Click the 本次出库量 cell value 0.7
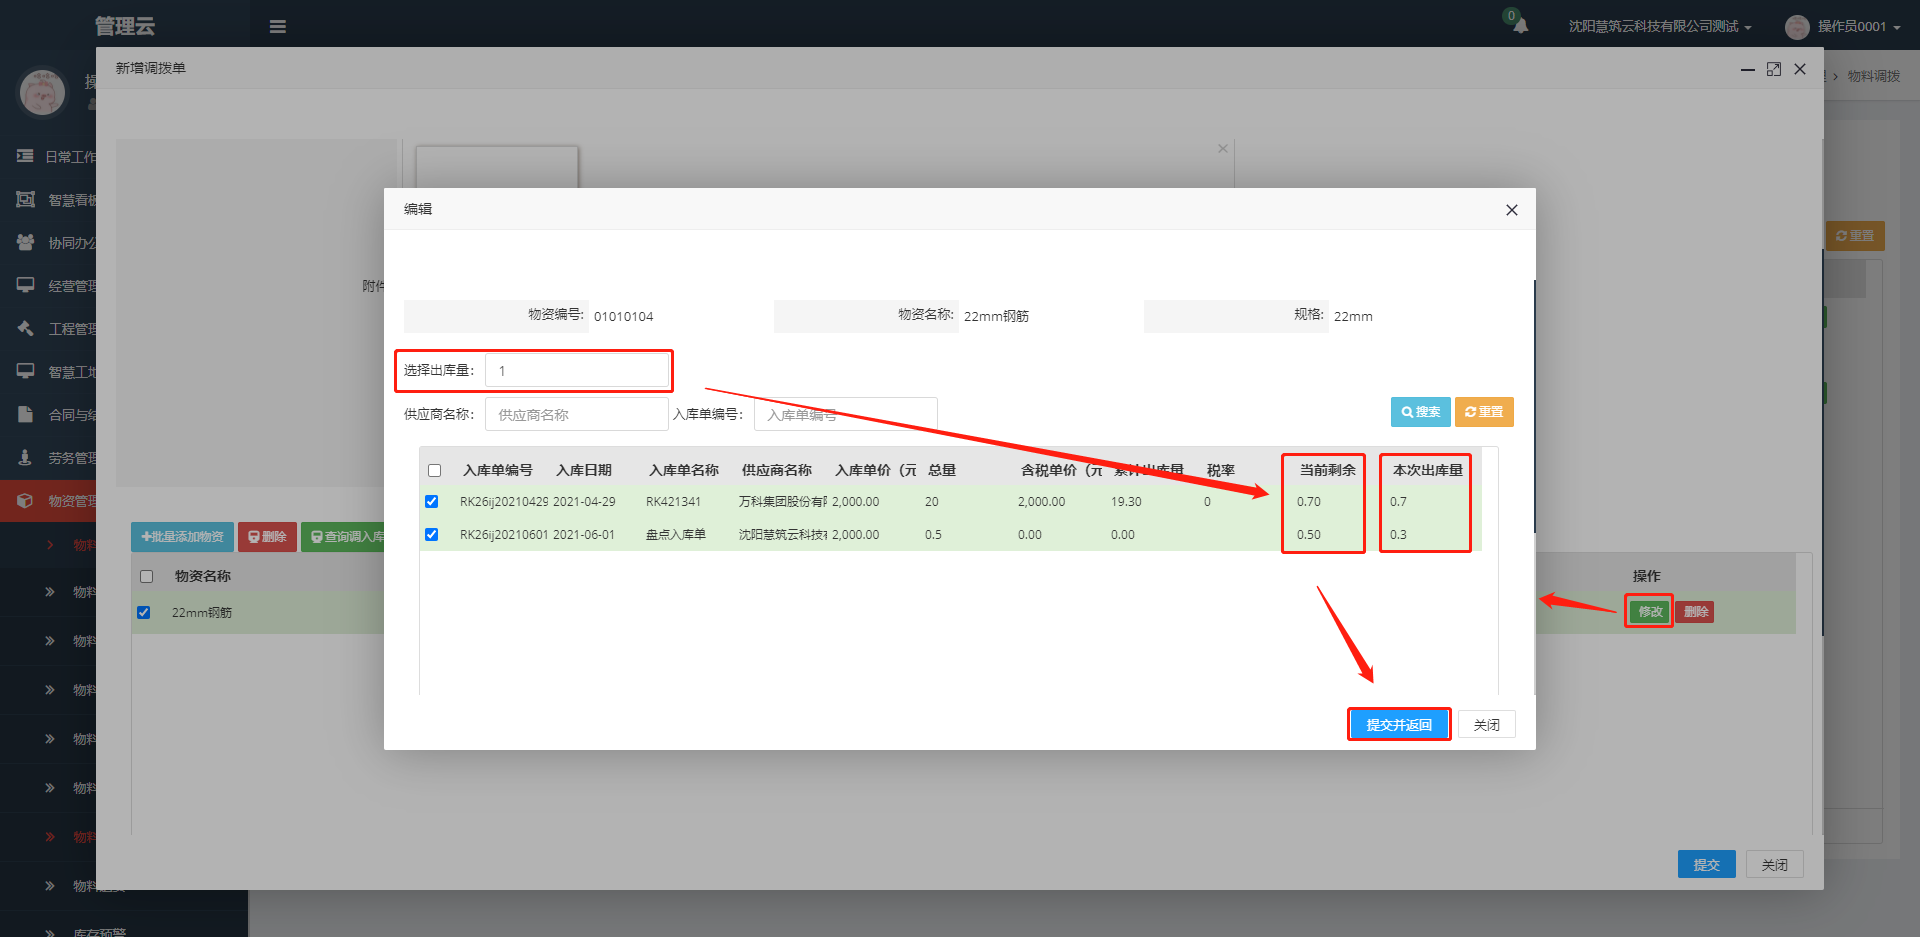Viewport: 1920px width, 937px height. coord(1398,502)
